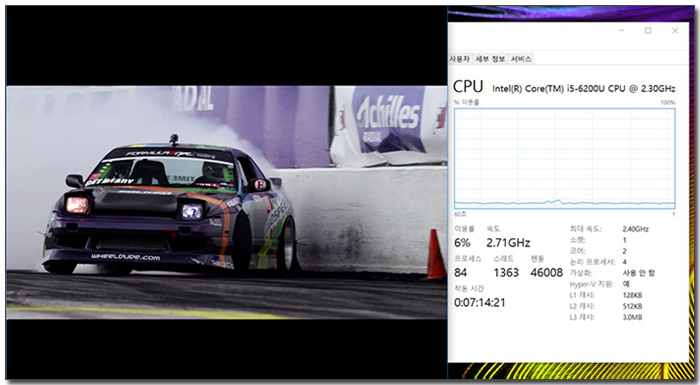Viewport: 700px width, 385px height.
Task: Click the drifting car in the video
Action: [172, 206]
